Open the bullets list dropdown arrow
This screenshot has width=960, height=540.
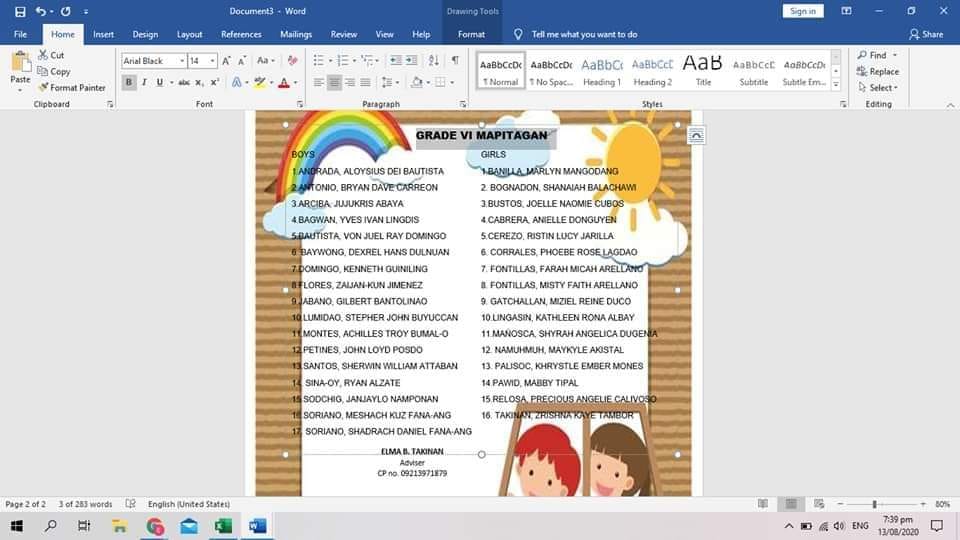coord(331,61)
